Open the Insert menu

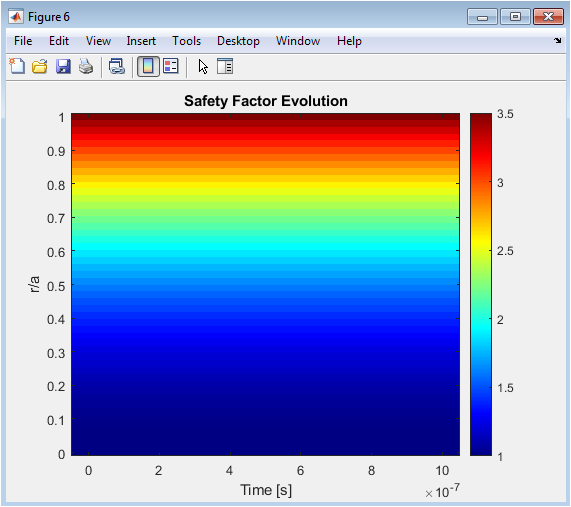(x=141, y=41)
